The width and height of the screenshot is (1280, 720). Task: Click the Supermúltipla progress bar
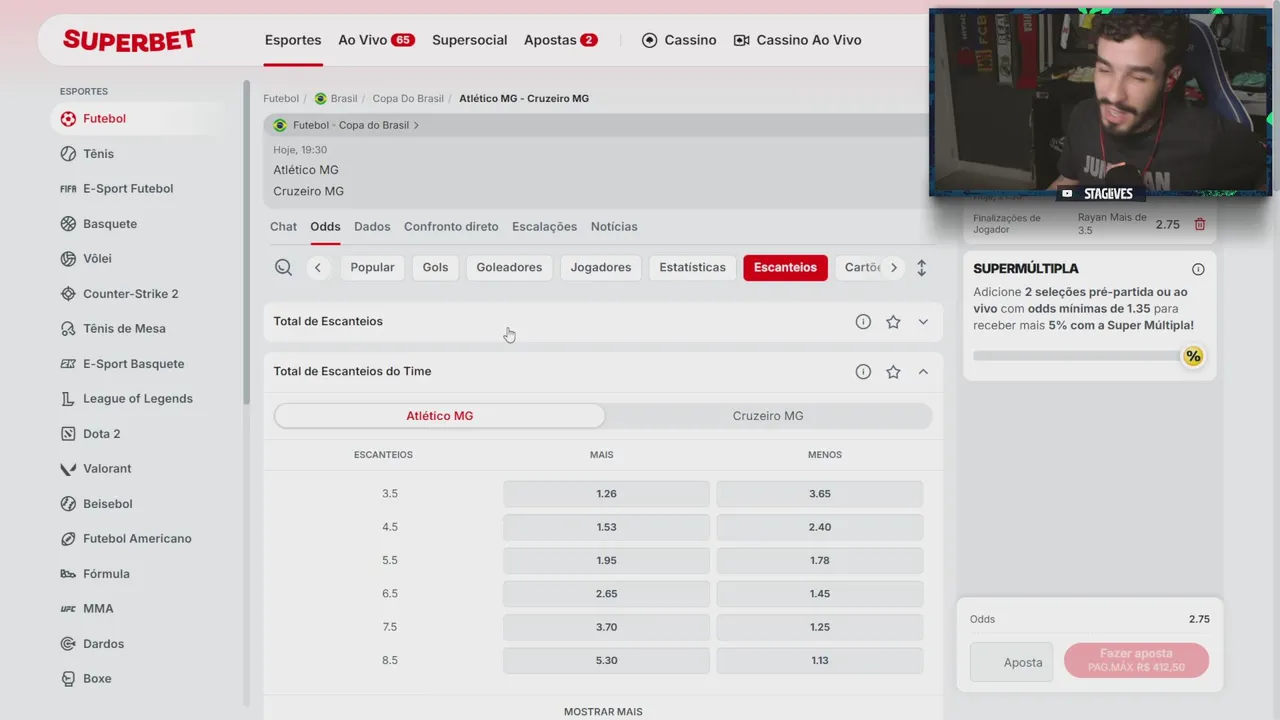click(x=1078, y=356)
